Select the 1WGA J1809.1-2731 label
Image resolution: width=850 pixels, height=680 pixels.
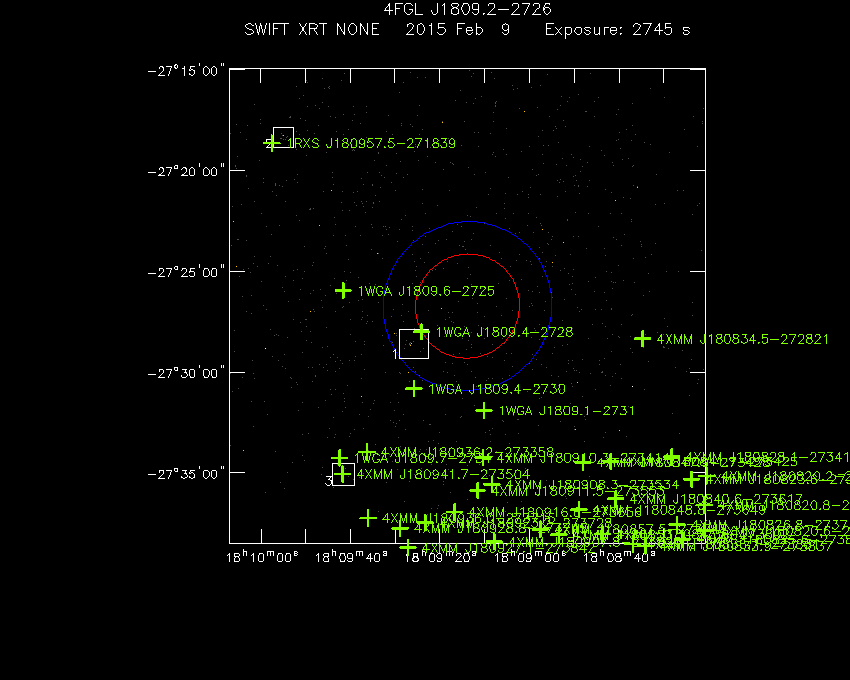(566, 410)
